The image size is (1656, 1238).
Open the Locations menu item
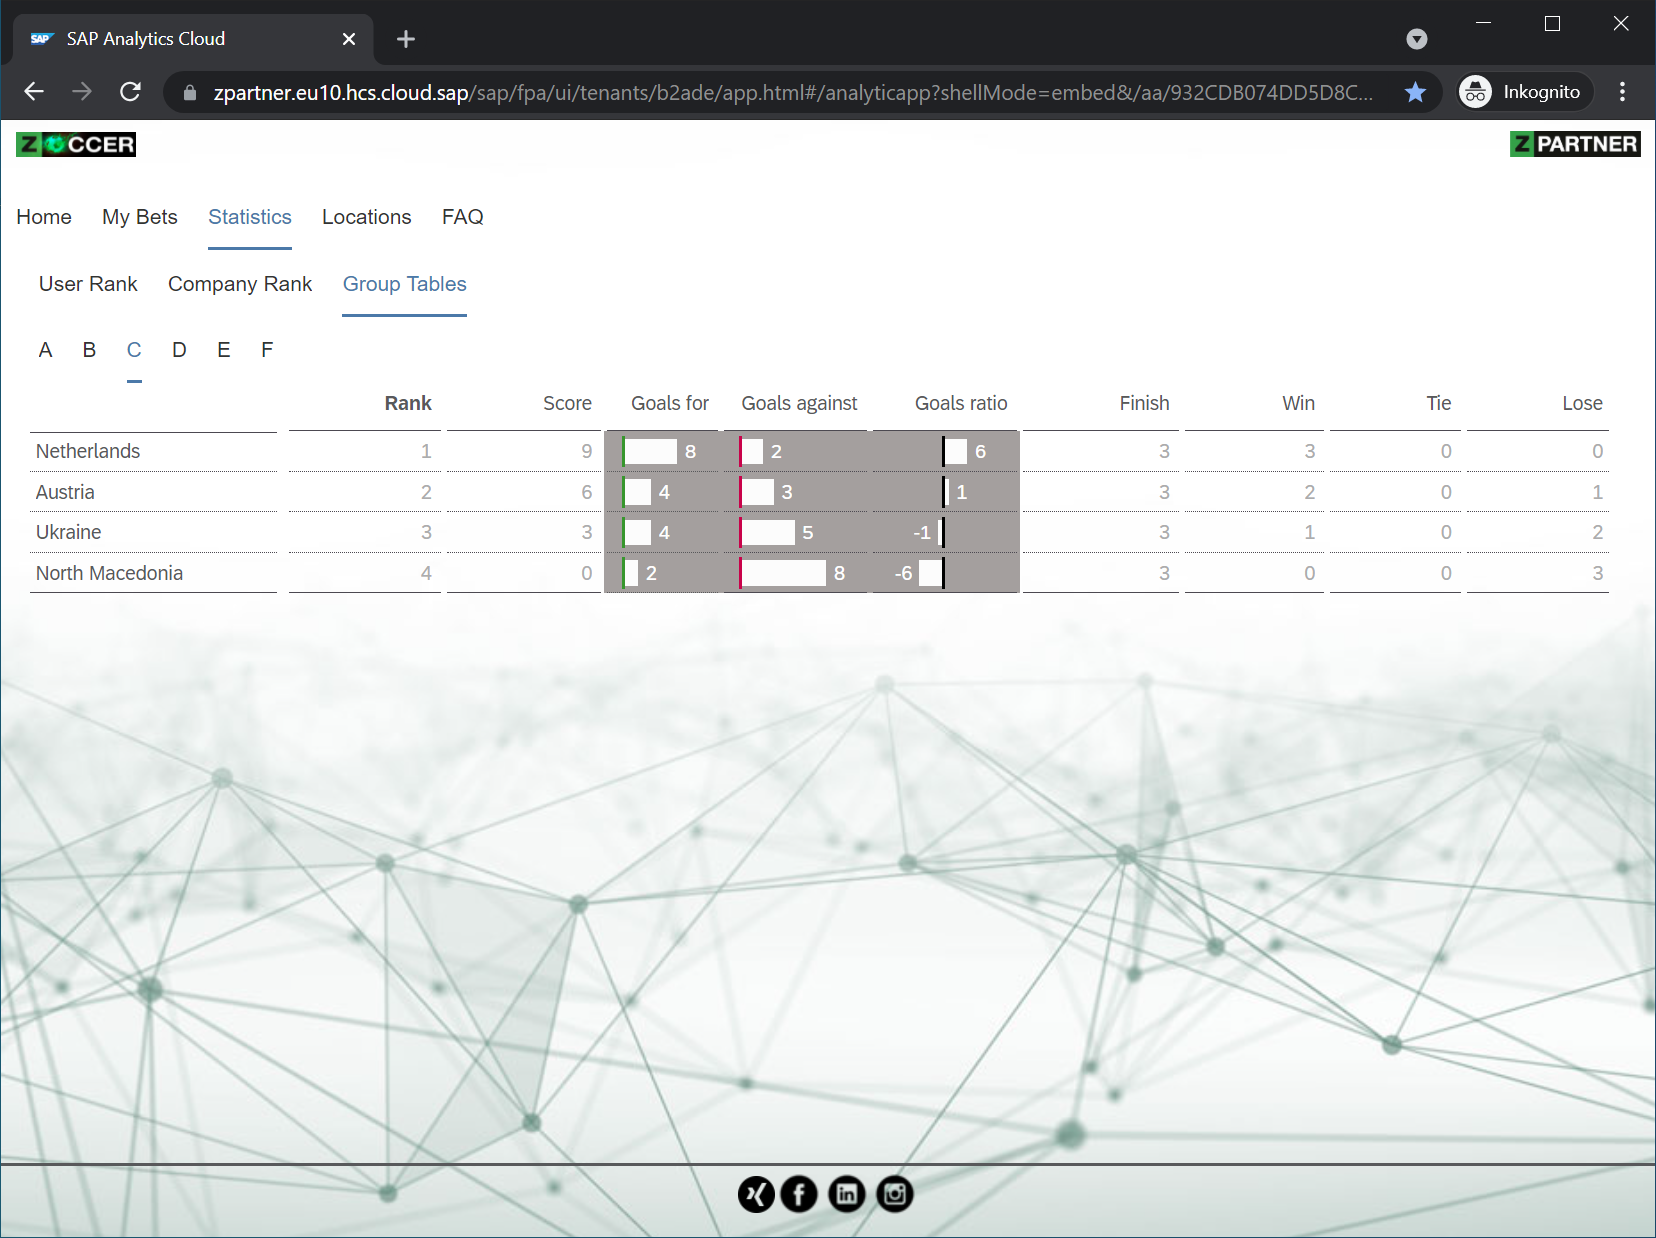click(x=366, y=217)
